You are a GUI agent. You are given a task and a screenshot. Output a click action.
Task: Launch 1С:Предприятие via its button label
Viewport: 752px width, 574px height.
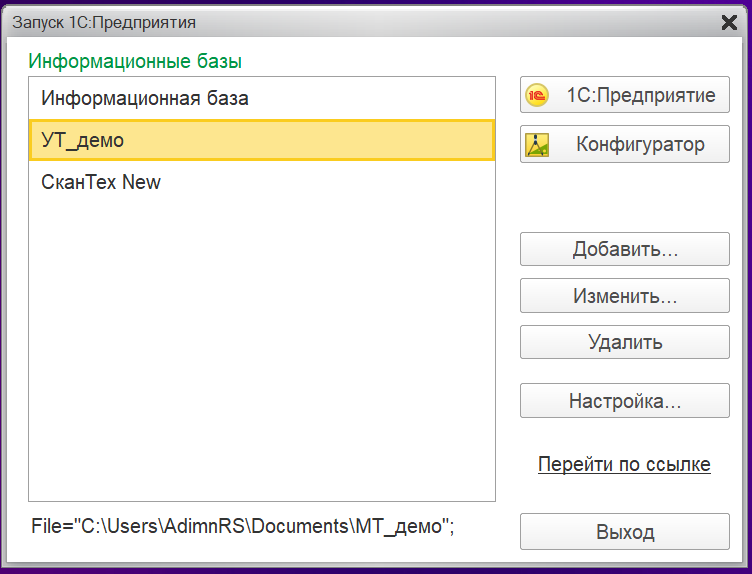[x=640, y=96]
